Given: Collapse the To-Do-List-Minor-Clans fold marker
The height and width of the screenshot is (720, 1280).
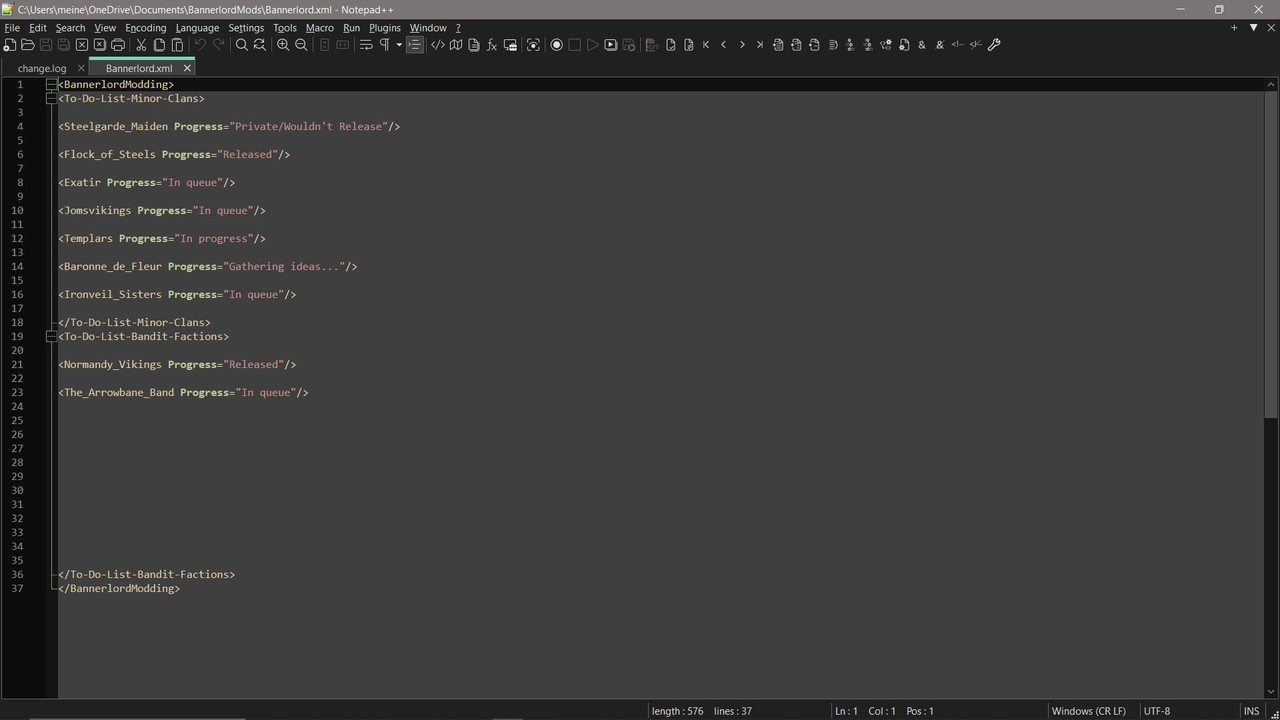Looking at the screenshot, I should [x=52, y=99].
